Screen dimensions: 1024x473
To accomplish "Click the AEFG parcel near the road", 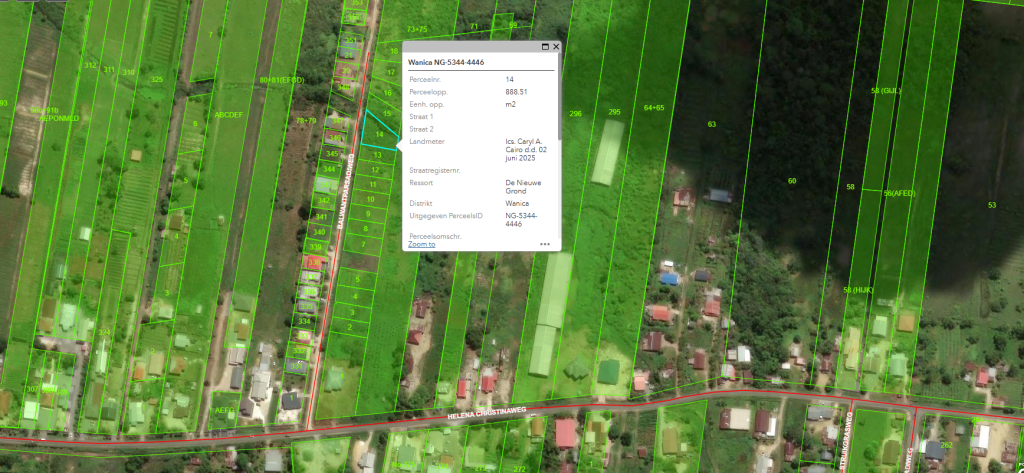I will (x=223, y=411).
